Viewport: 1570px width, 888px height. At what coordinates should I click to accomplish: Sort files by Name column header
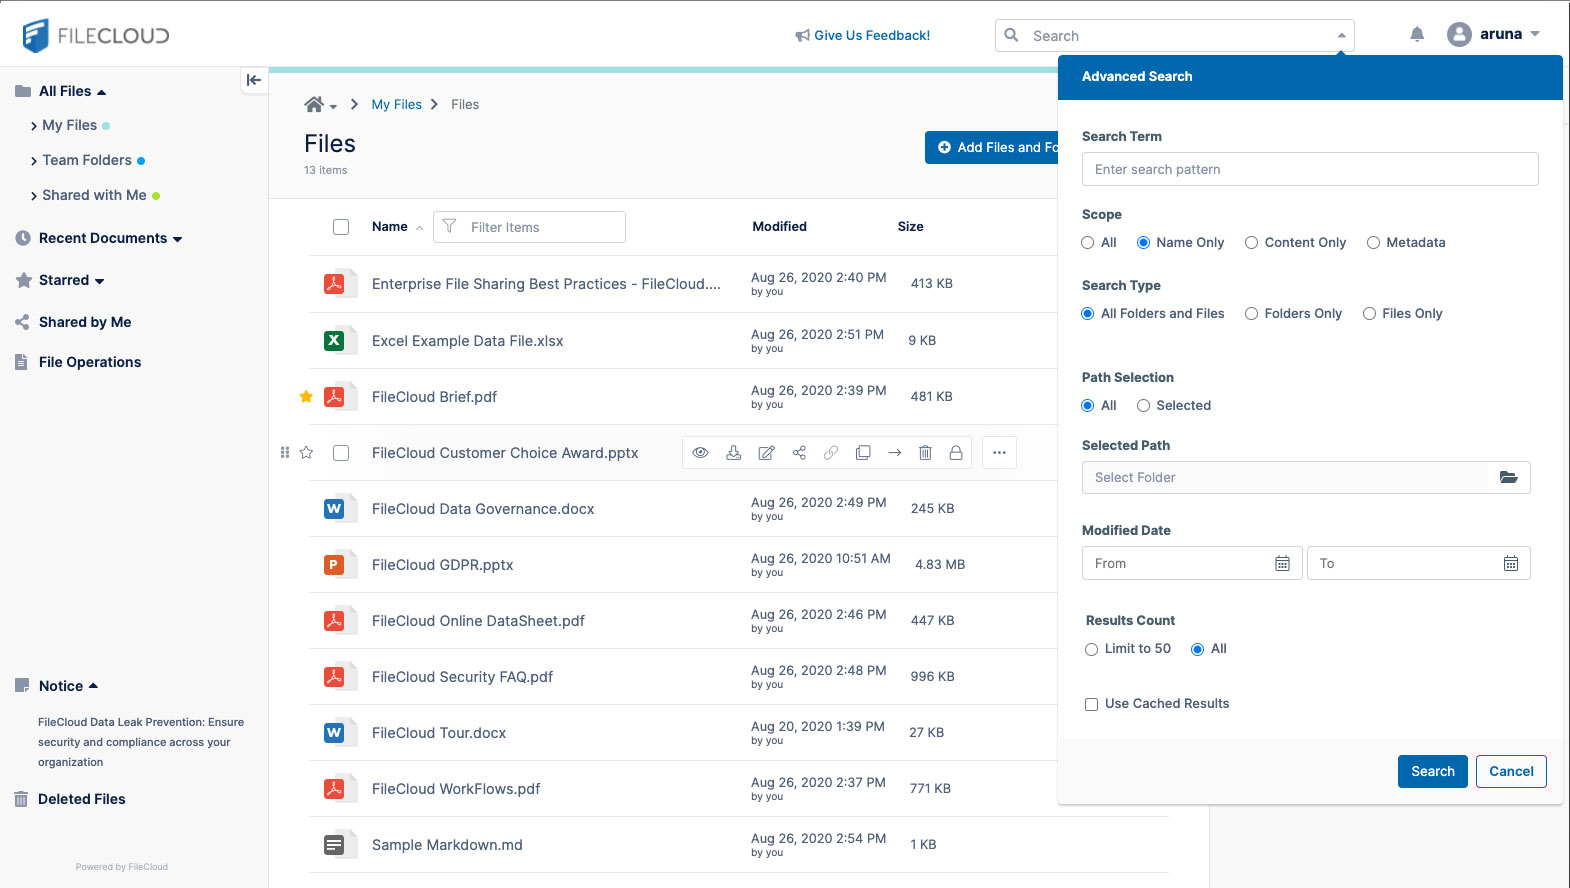pos(390,227)
